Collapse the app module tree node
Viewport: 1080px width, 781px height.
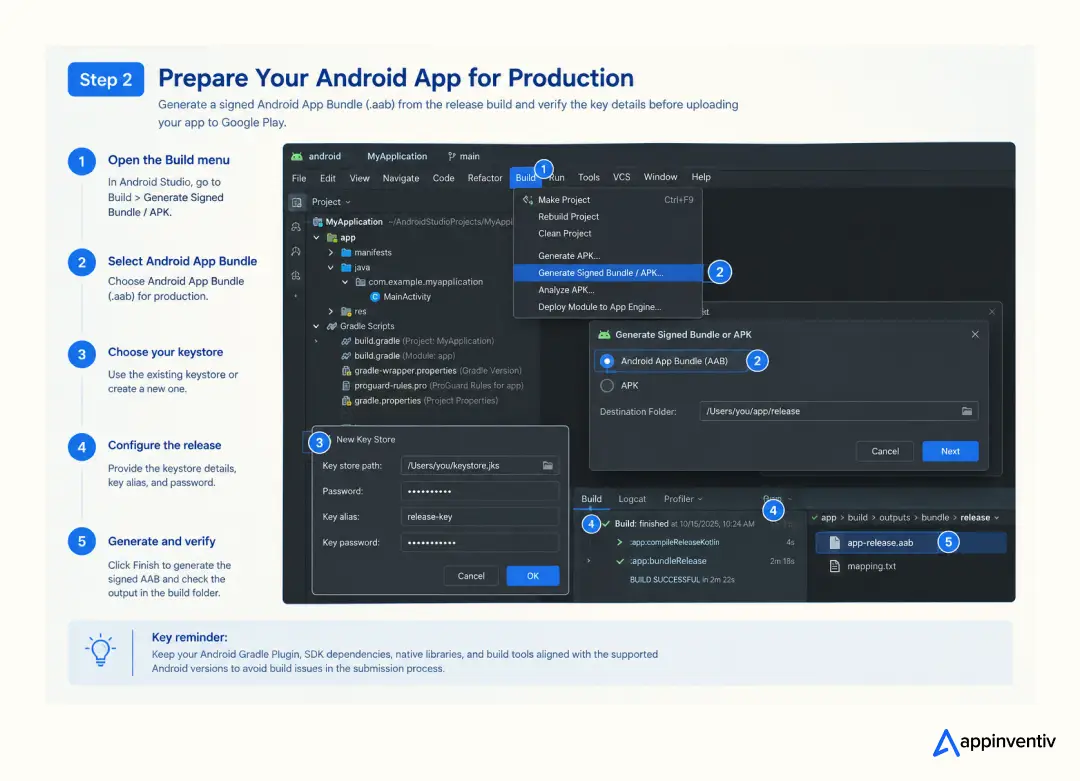click(x=317, y=238)
